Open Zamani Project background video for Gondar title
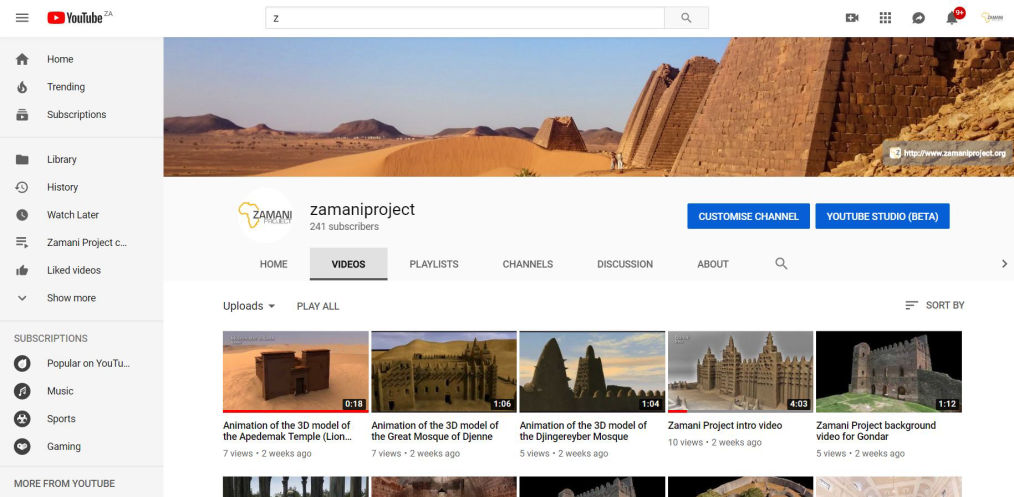1014x497 pixels. pos(876,431)
